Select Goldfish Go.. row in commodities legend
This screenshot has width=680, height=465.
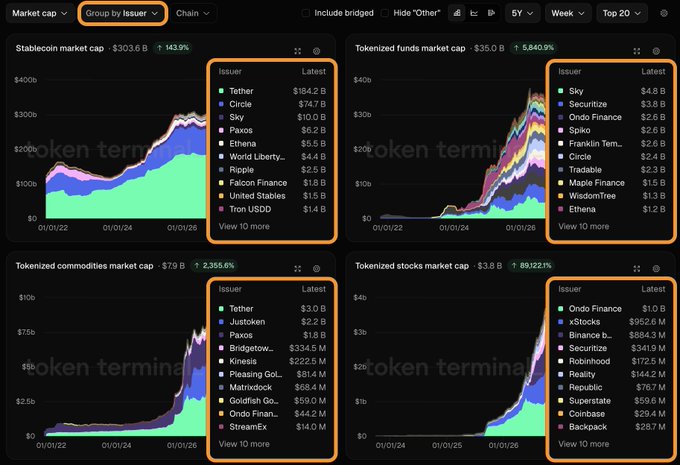(x=272, y=401)
